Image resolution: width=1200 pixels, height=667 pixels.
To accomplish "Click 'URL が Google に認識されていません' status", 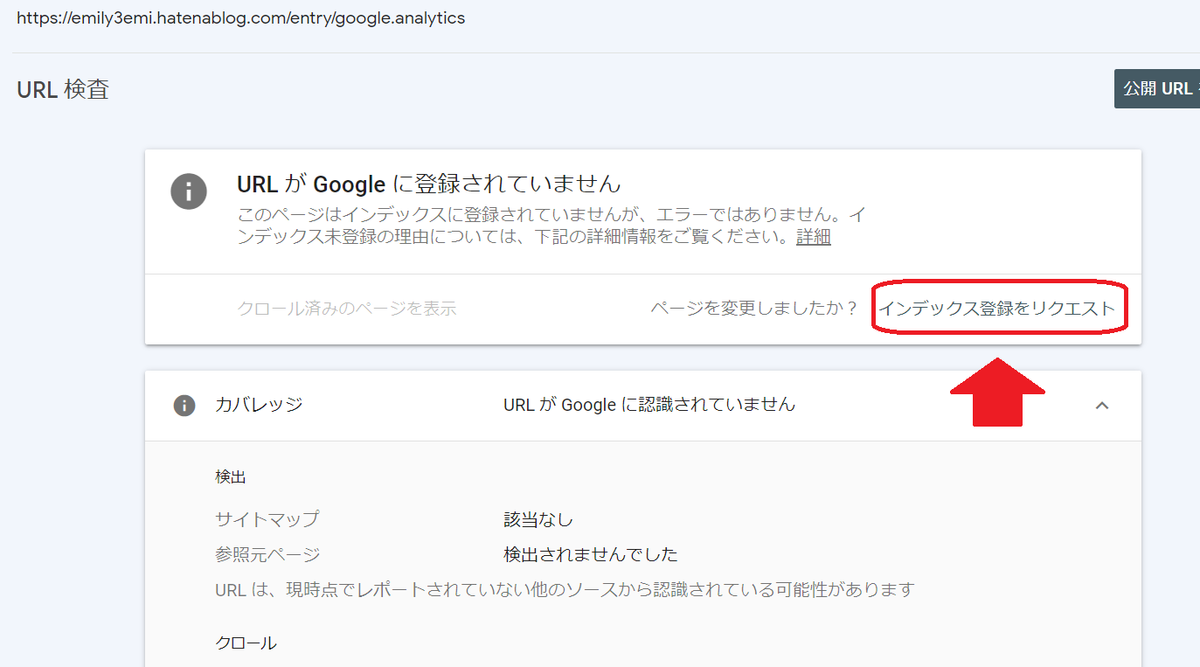I will [649, 405].
